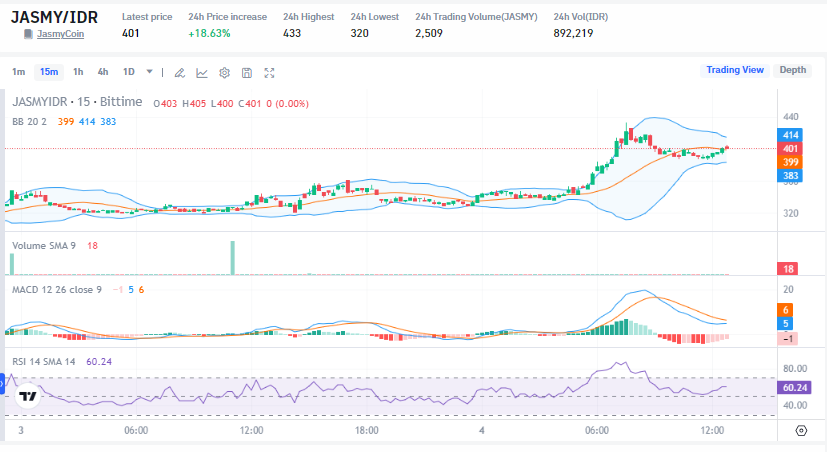The height and width of the screenshot is (452, 827).
Task: Open the JasmyCoin link
Action: tap(61, 34)
